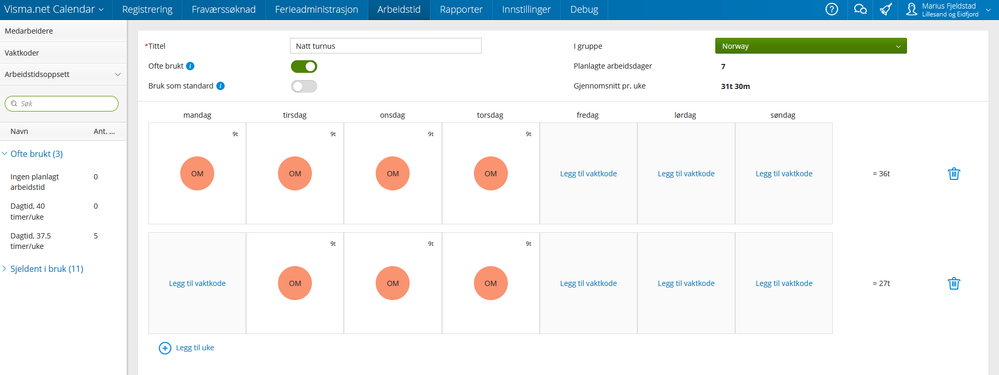Viewport: 999px width, 375px height.
Task: Select the Arbeidstid tab
Action: point(398,10)
